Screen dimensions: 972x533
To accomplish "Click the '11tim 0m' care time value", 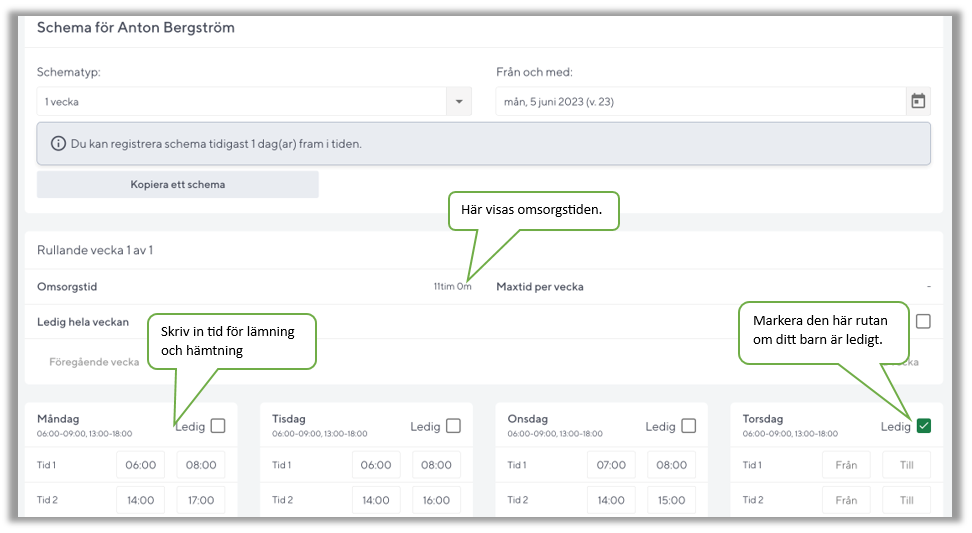I will tap(453, 286).
